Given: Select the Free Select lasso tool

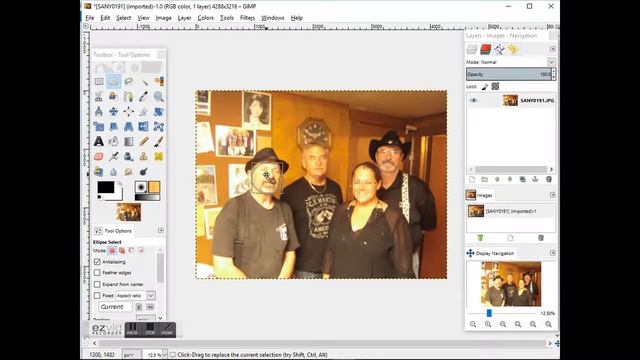Looking at the screenshot, I should [129, 81].
